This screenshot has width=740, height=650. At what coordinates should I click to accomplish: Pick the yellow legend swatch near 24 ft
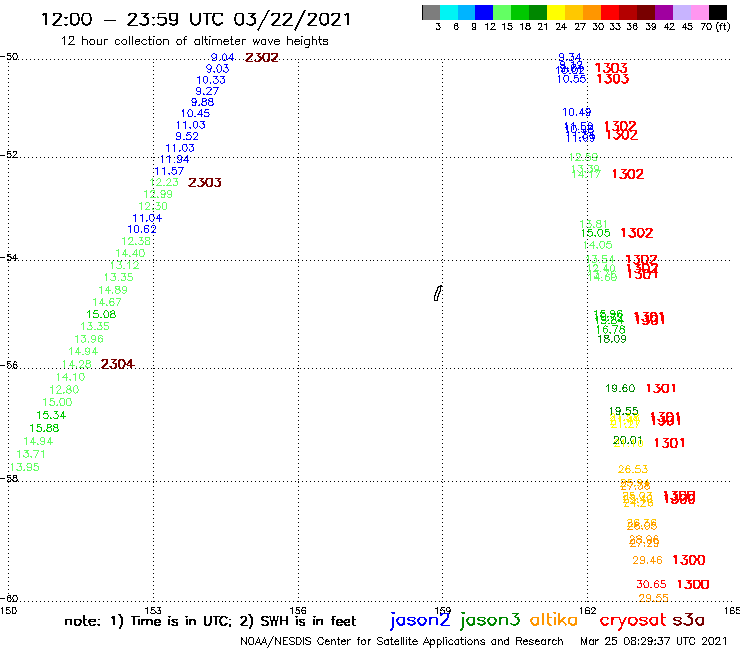(556, 12)
